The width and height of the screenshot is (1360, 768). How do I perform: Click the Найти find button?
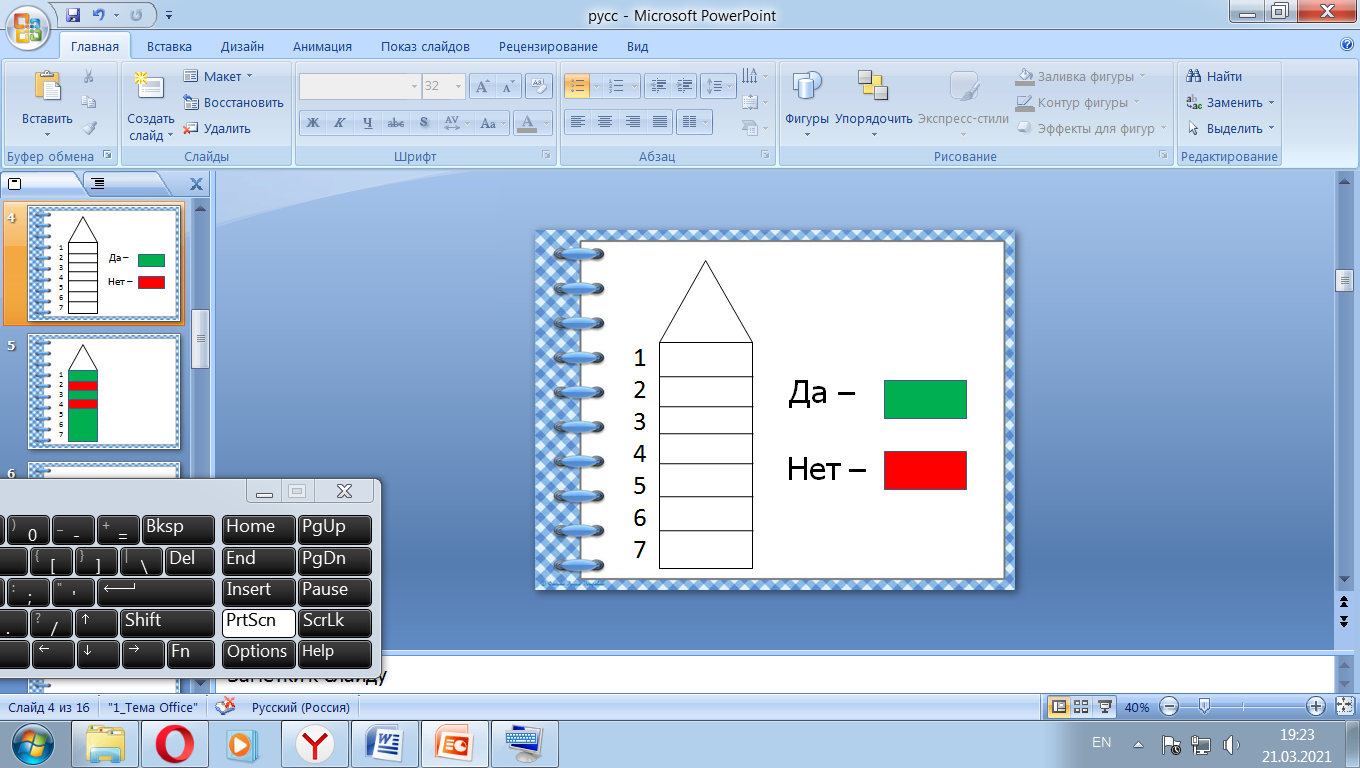point(1214,76)
